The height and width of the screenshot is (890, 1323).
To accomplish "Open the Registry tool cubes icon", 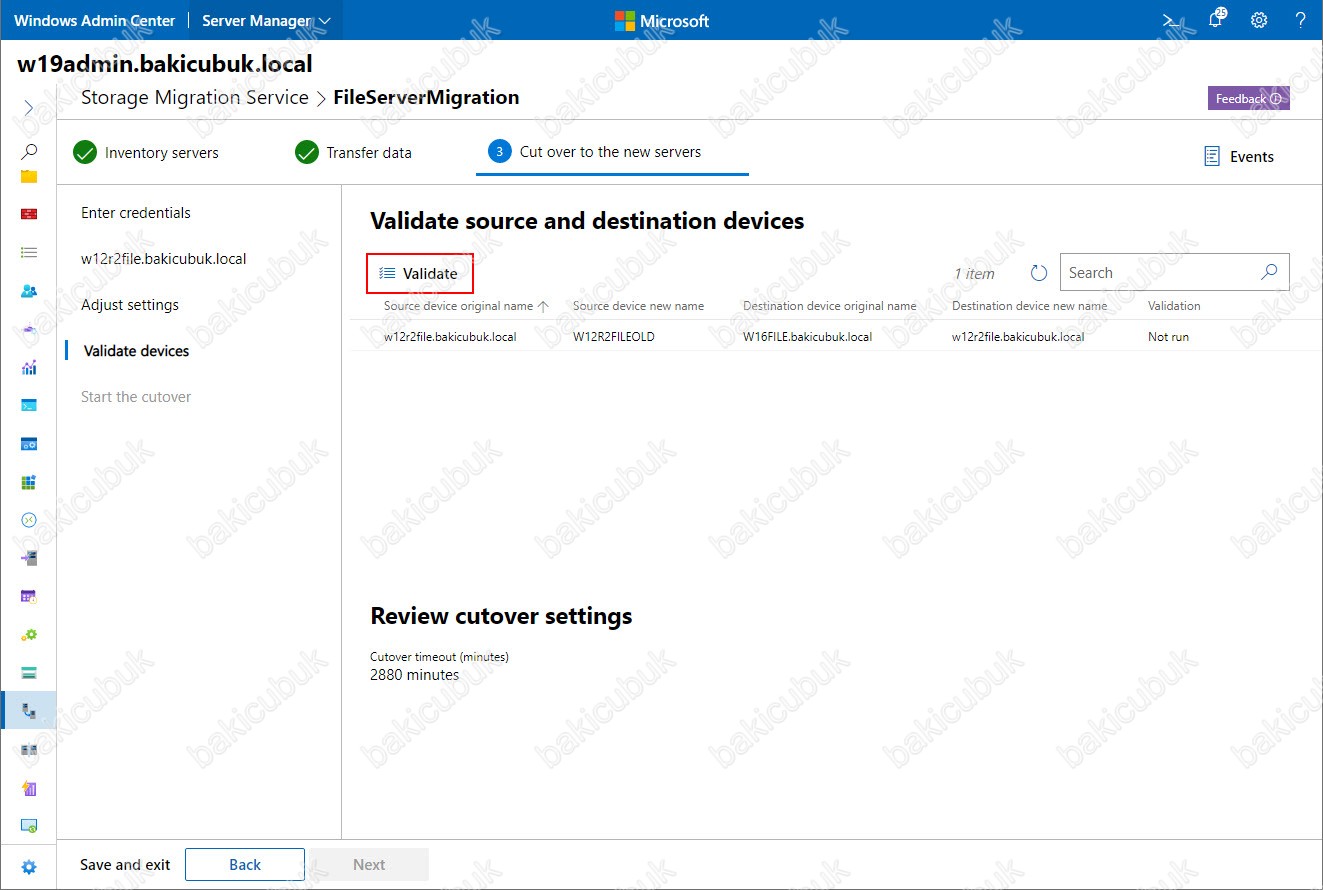I will point(29,482).
